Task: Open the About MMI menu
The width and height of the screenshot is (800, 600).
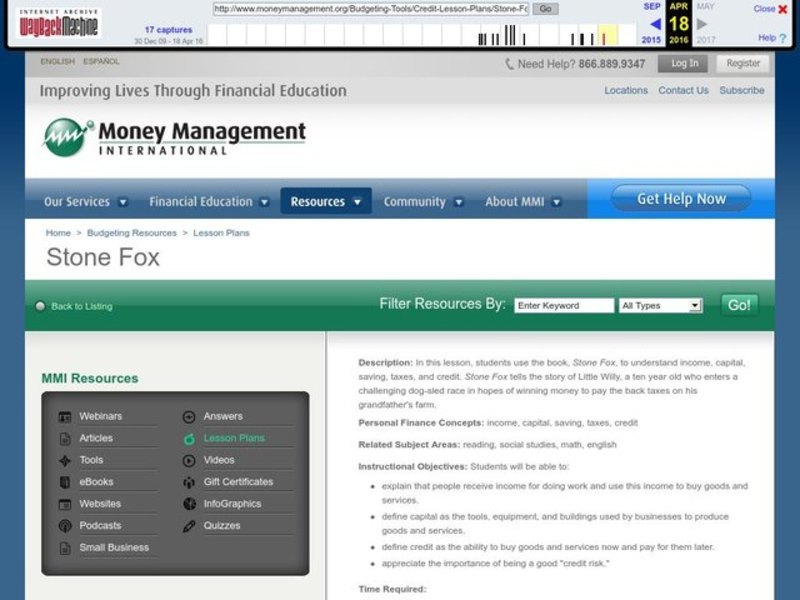Action: [522, 202]
